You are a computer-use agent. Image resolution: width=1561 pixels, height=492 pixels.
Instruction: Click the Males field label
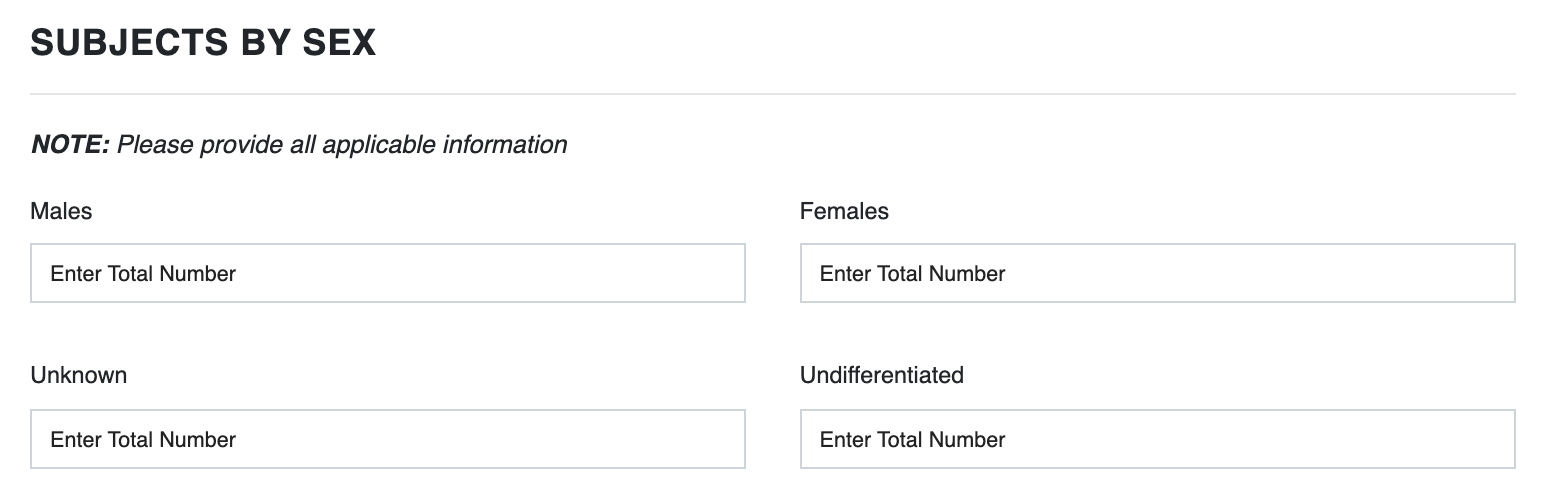pyautogui.click(x=61, y=211)
